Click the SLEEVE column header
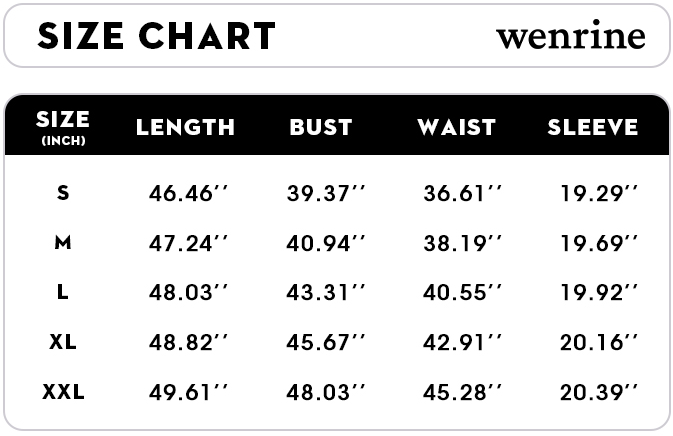Viewport: 673px width, 436px height. (x=592, y=127)
